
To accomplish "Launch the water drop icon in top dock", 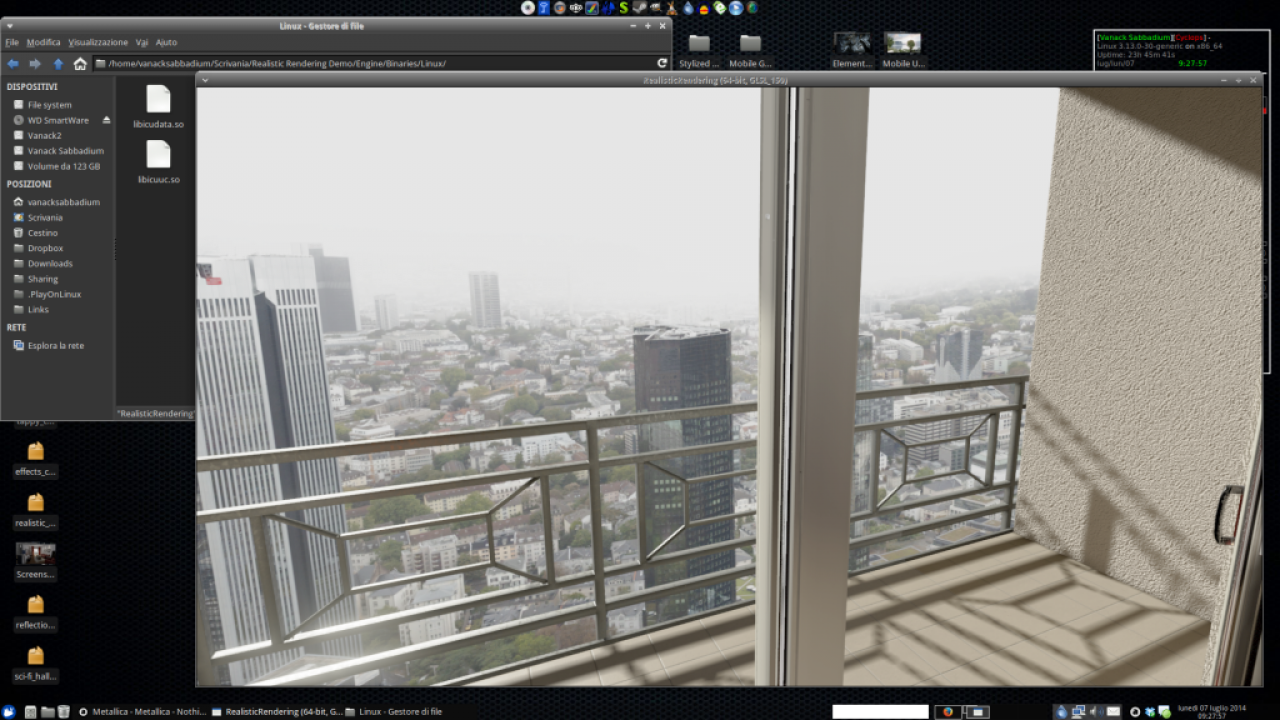I will [688, 8].
